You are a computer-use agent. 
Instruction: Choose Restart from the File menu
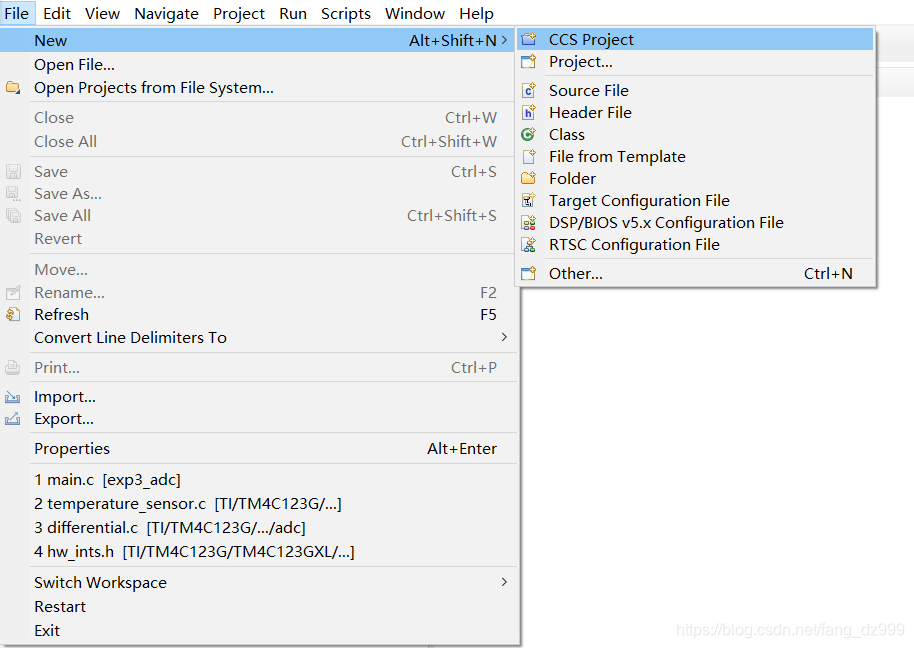[x=259, y=607]
